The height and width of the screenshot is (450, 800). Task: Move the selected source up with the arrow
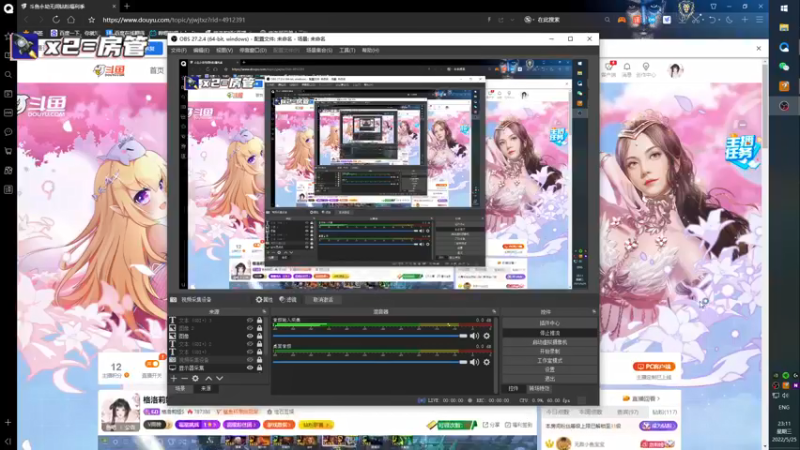[x=208, y=379]
